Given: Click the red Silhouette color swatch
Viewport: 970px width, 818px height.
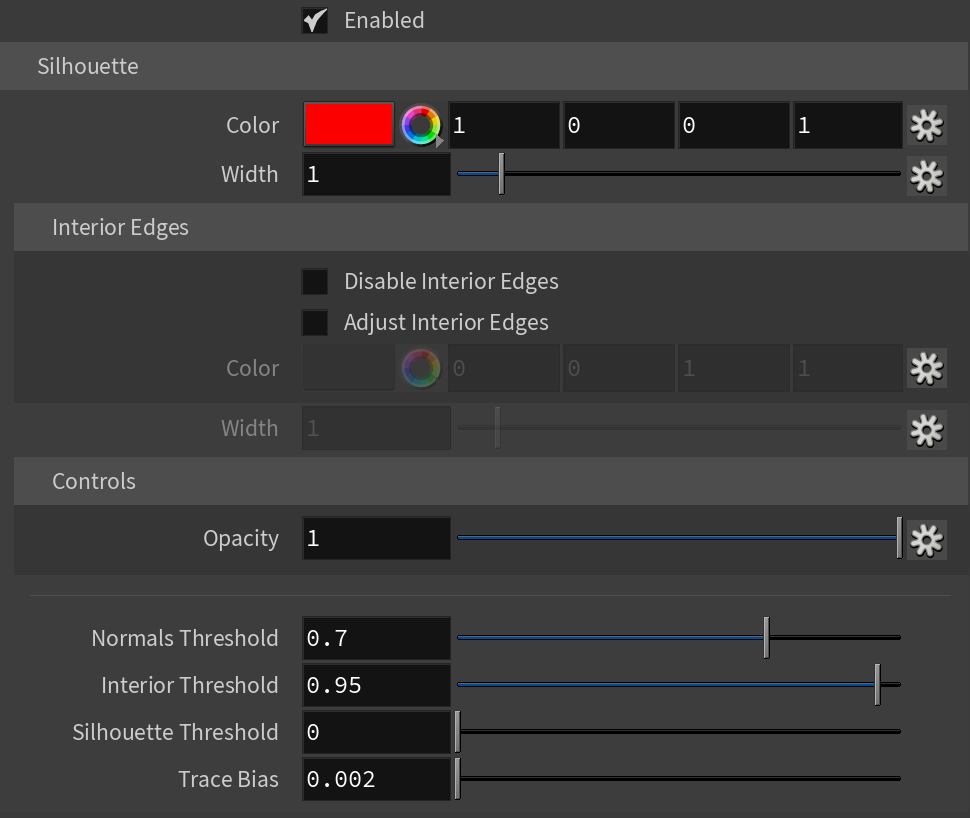Looking at the screenshot, I should point(349,124).
